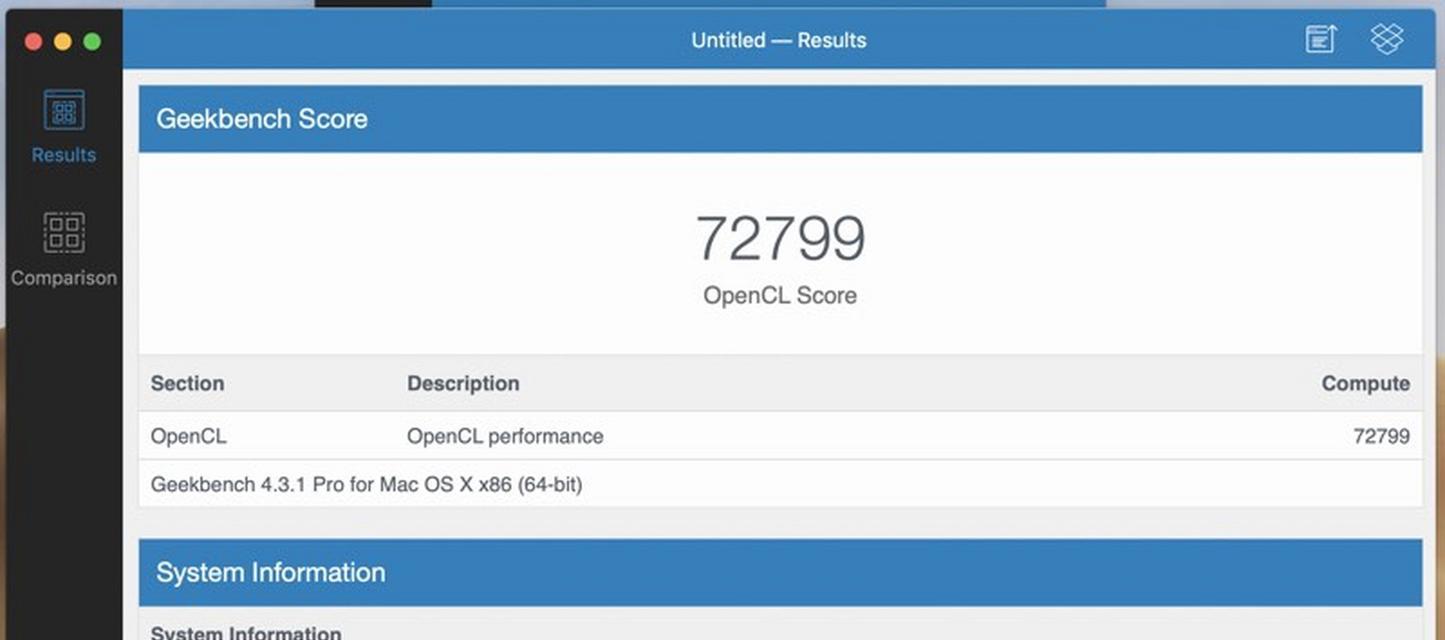
Task: Select the OpenCL performance description cell
Action: (505, 436)
